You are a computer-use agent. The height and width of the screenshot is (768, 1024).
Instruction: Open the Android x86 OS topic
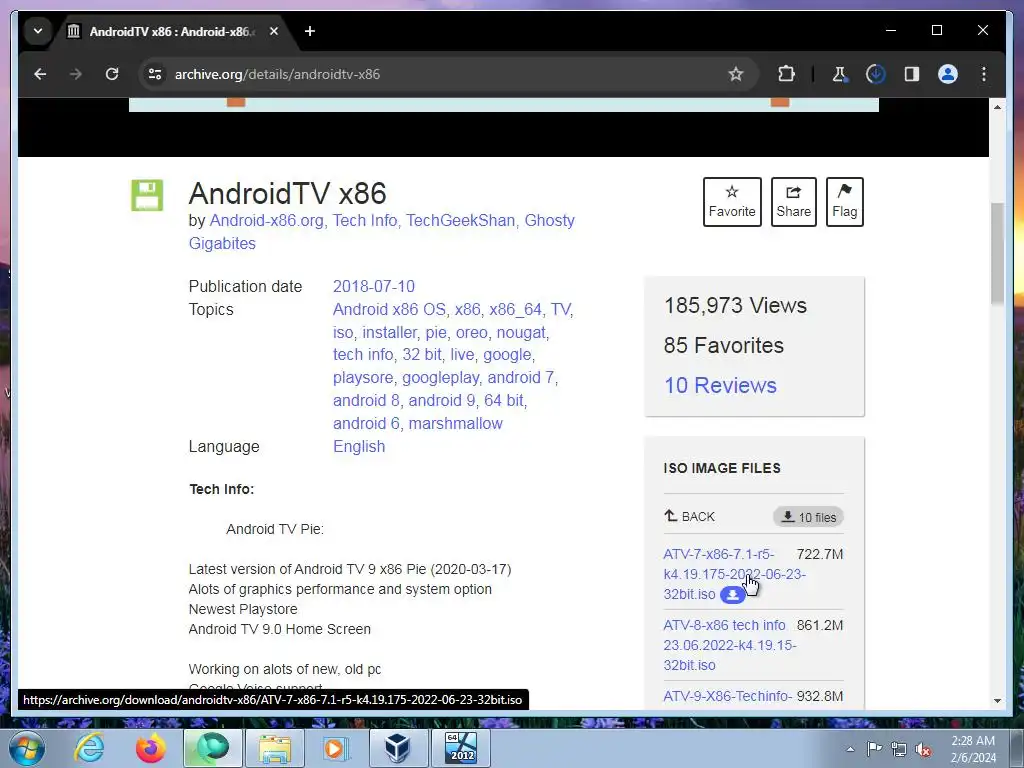[389, 310]
